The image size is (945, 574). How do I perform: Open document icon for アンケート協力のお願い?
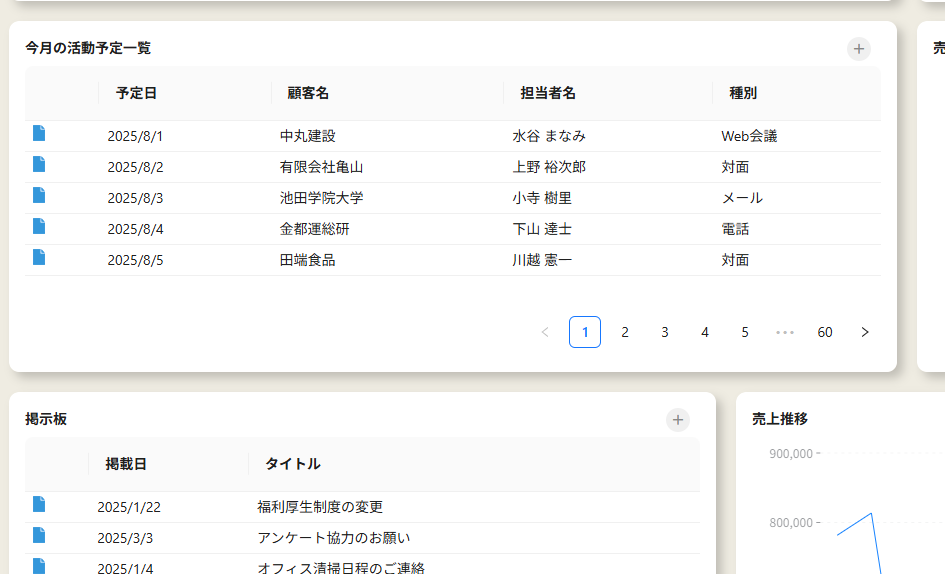pos(39,536)
